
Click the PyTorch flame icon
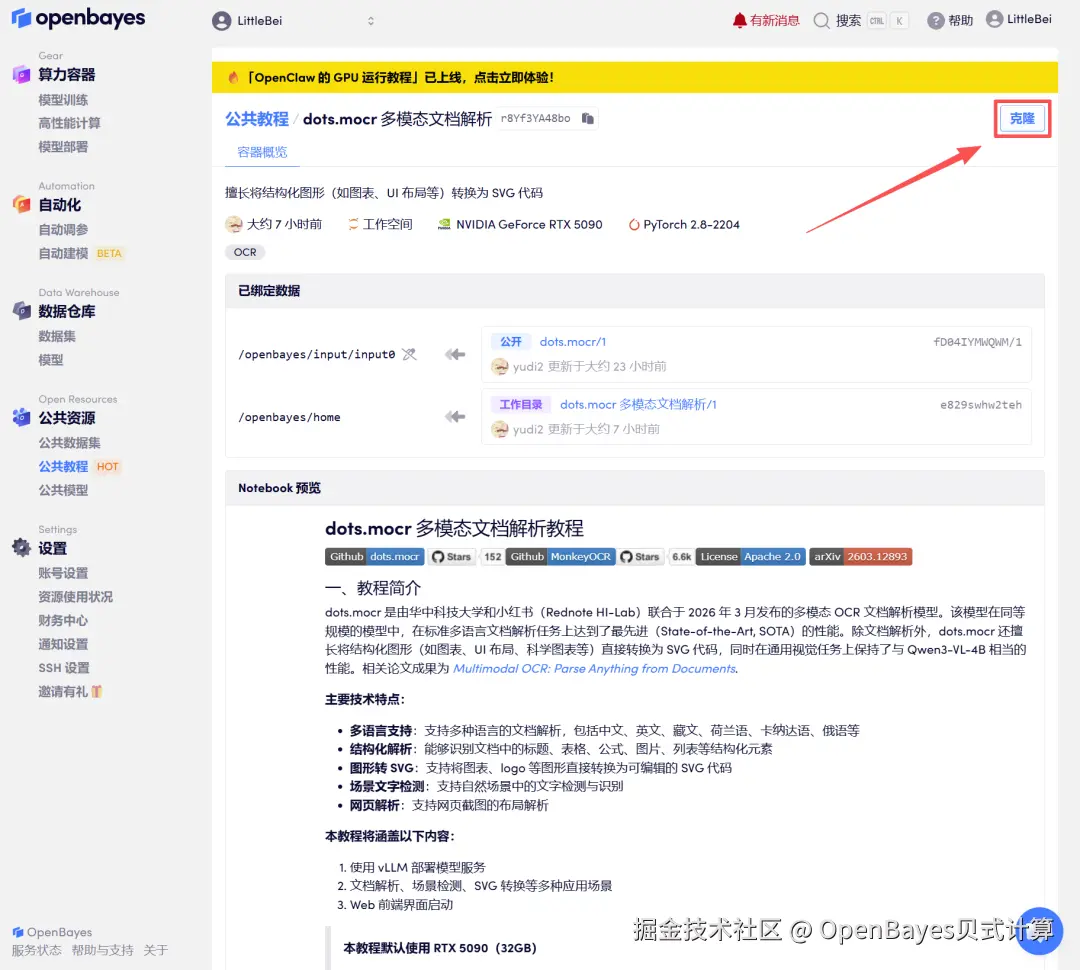(x=634, y=225)
